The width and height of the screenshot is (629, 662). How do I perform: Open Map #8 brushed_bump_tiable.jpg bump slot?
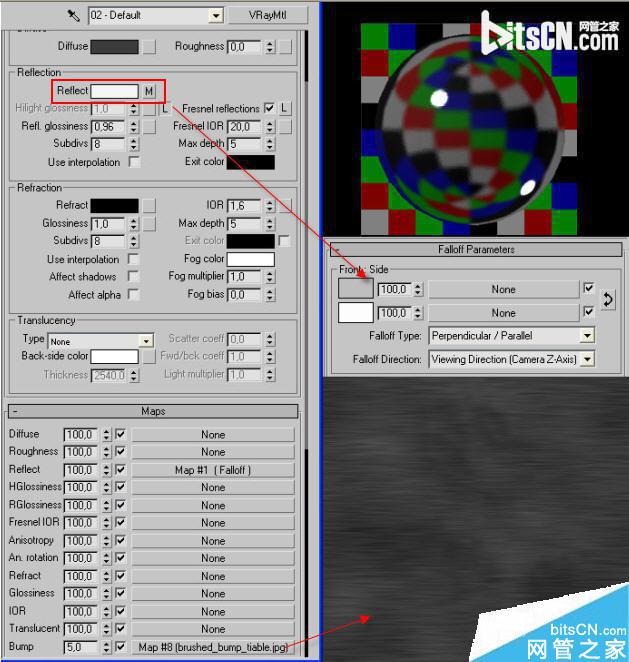pos(213,647)
